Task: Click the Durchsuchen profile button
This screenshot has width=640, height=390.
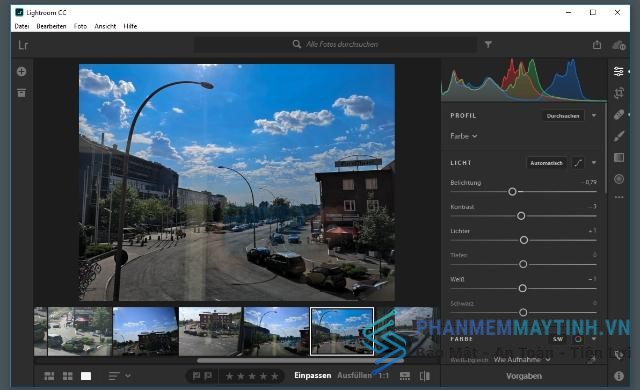Action: pyautogui.click(x=563, y=116)
